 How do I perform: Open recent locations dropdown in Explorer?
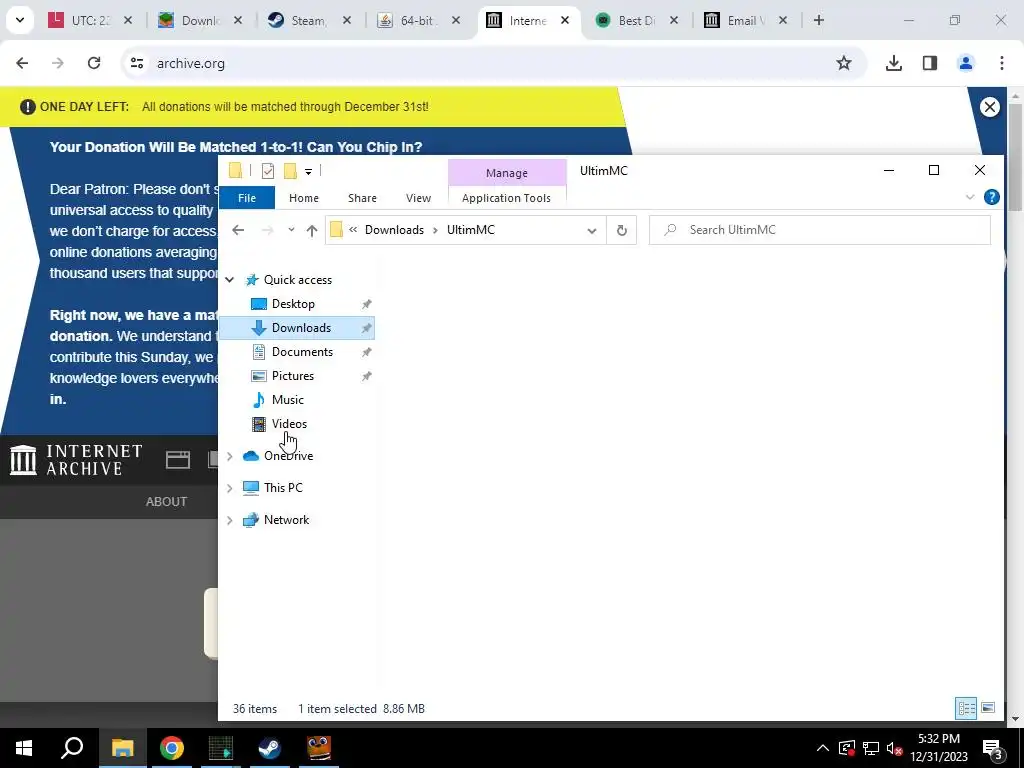tap(291, 230)
